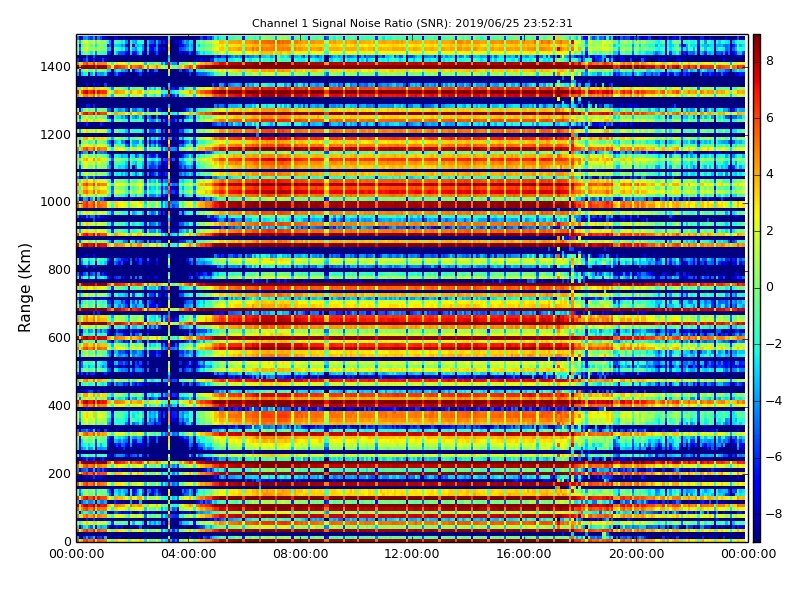The height and width of the screenshot is (600, 800).
Task: Click the 0 range tick label on the y-axis
Action: pos(68,541)
